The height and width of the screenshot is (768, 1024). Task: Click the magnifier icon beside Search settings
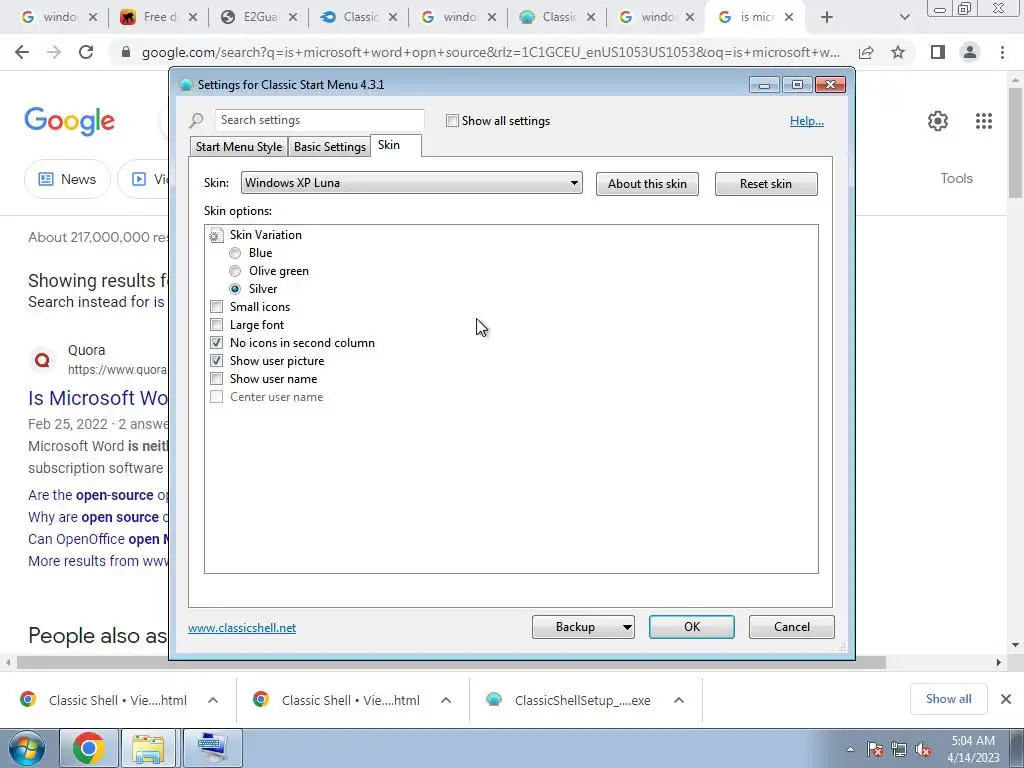pyautogui.click(x=196, y=121)
